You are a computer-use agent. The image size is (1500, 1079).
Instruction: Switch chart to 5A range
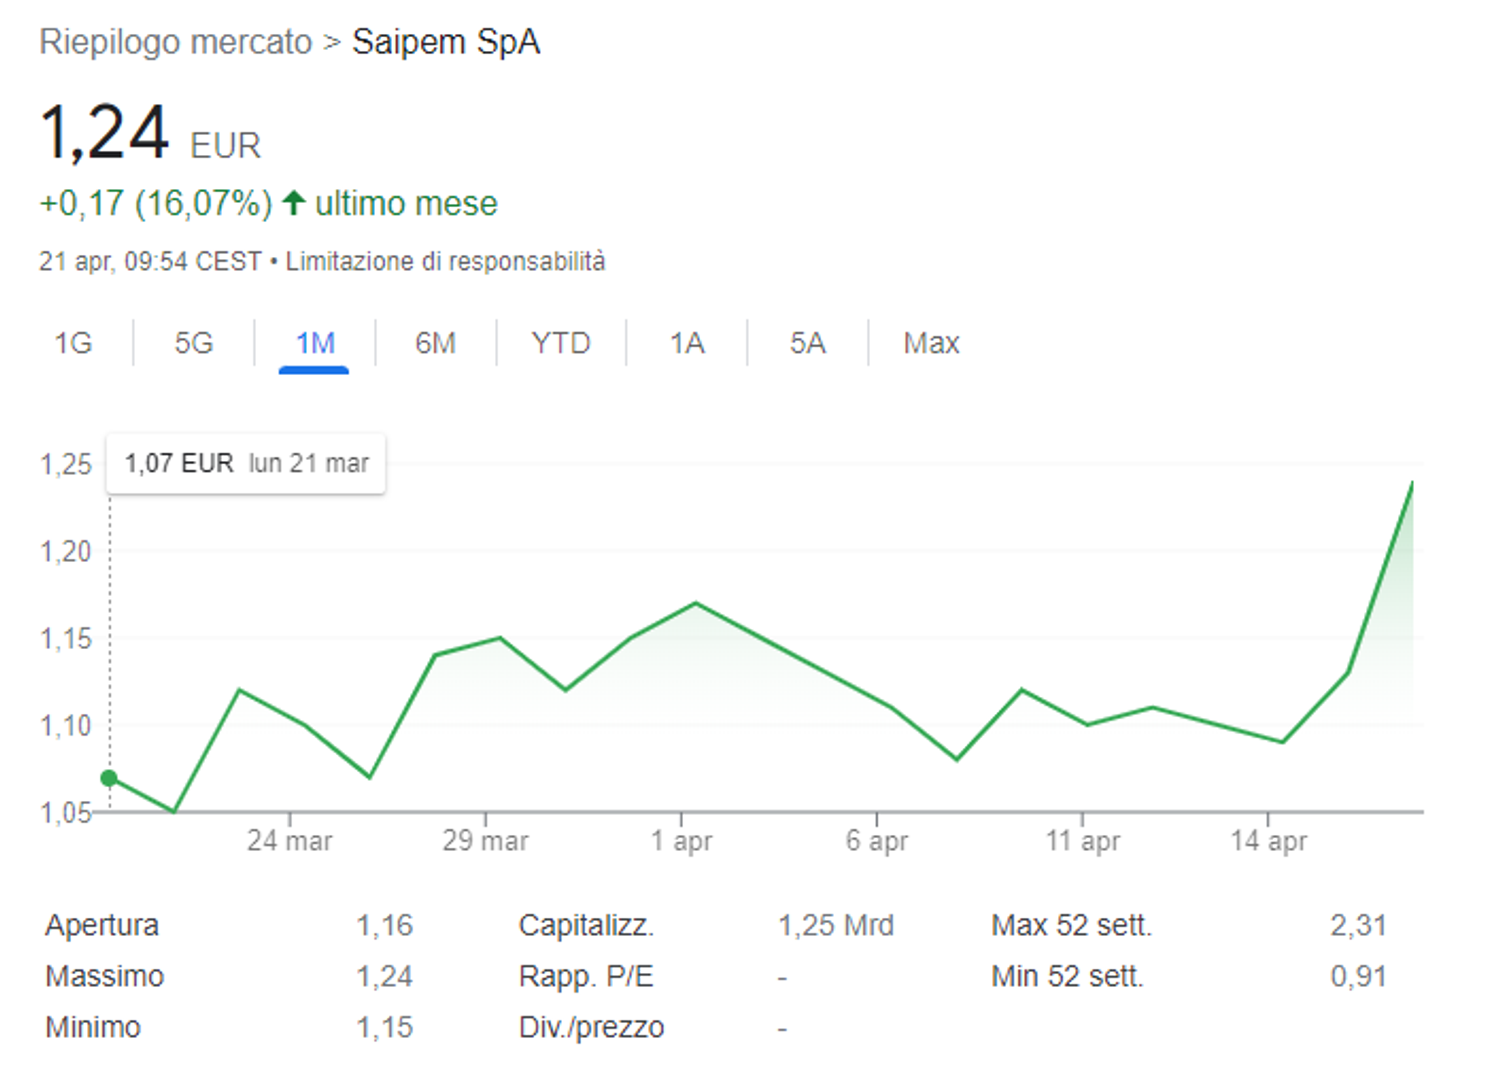808,343
